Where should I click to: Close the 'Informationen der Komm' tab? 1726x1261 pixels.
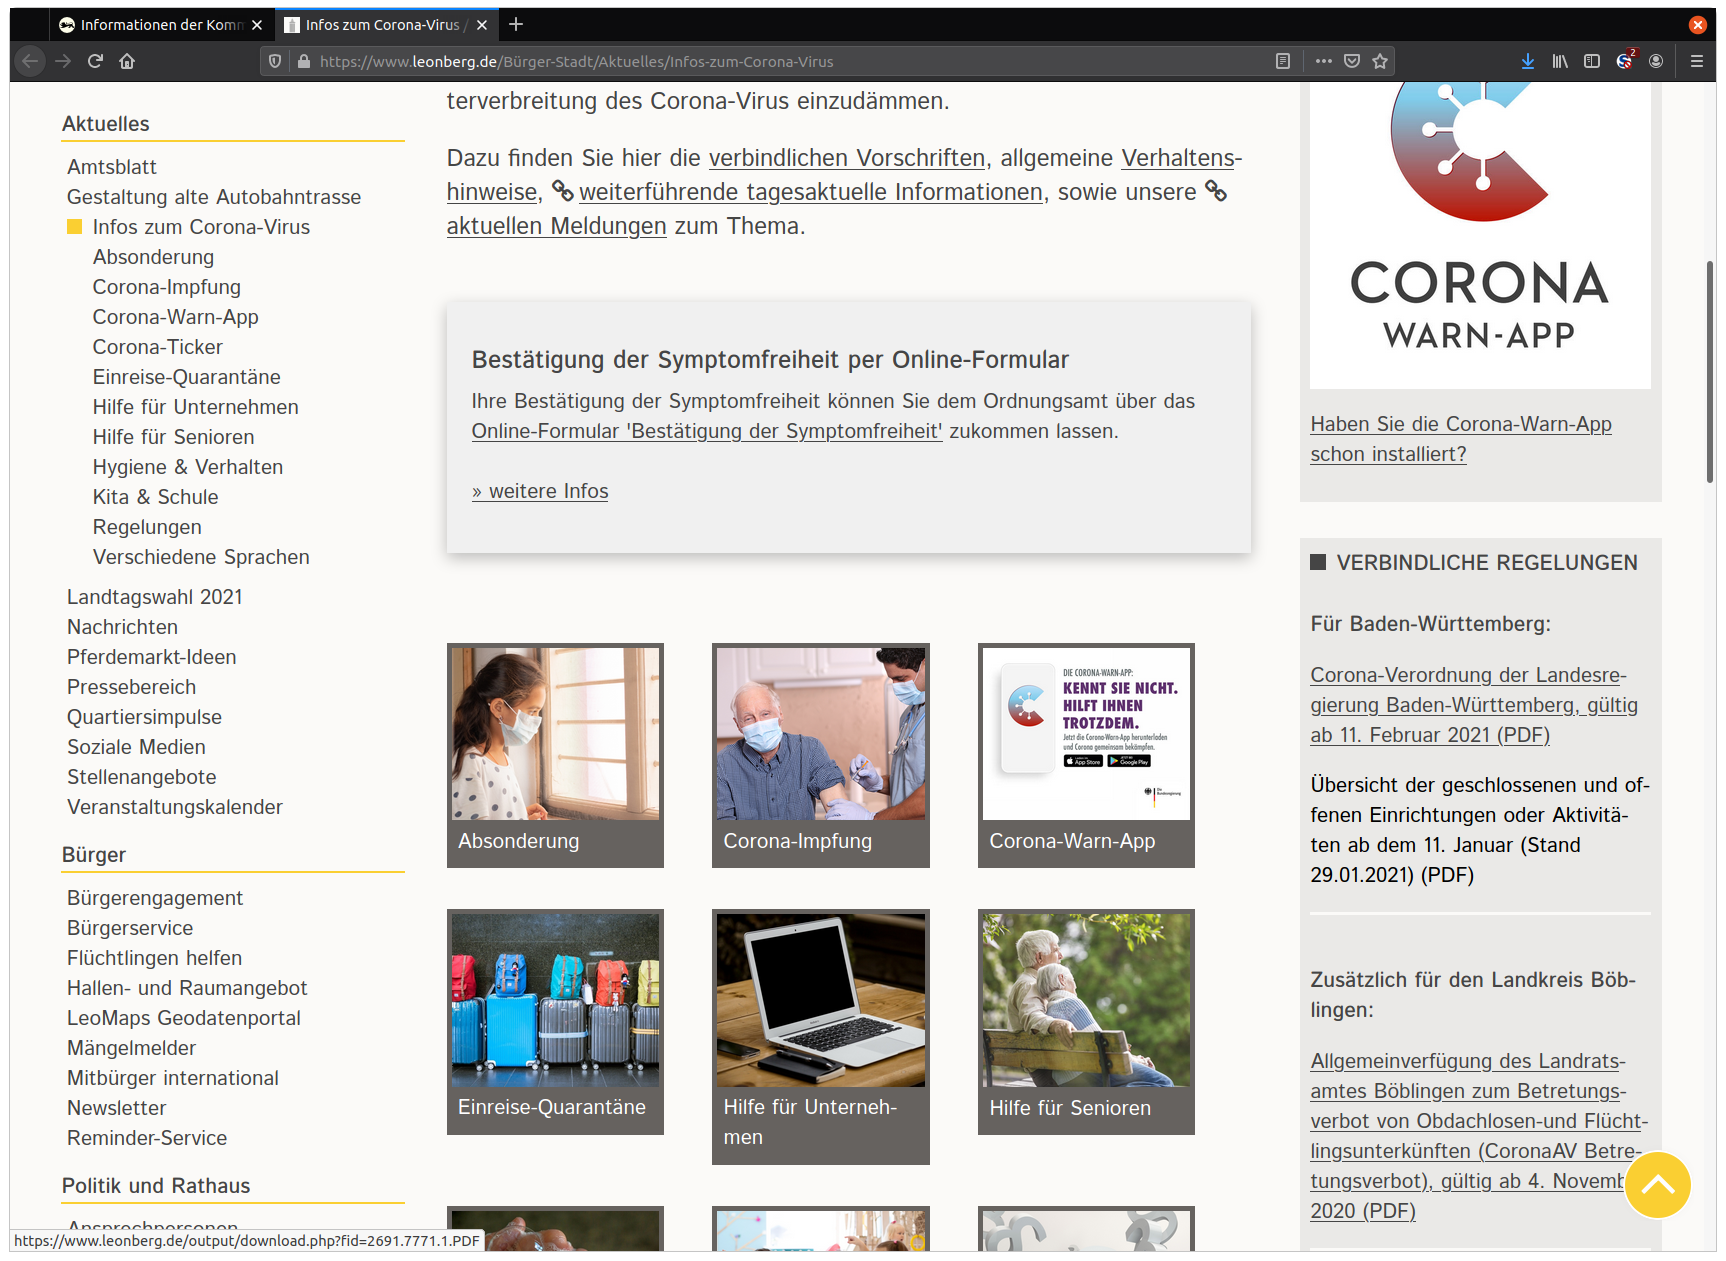(257, 25)
